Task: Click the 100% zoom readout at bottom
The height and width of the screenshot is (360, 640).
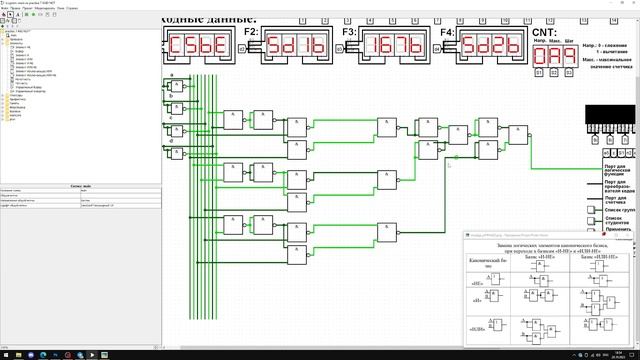Action: (4, 347)
